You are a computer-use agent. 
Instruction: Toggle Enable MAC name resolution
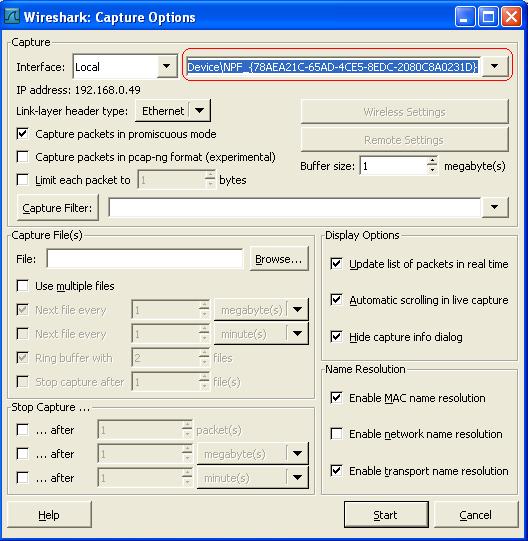click(336, 397)
